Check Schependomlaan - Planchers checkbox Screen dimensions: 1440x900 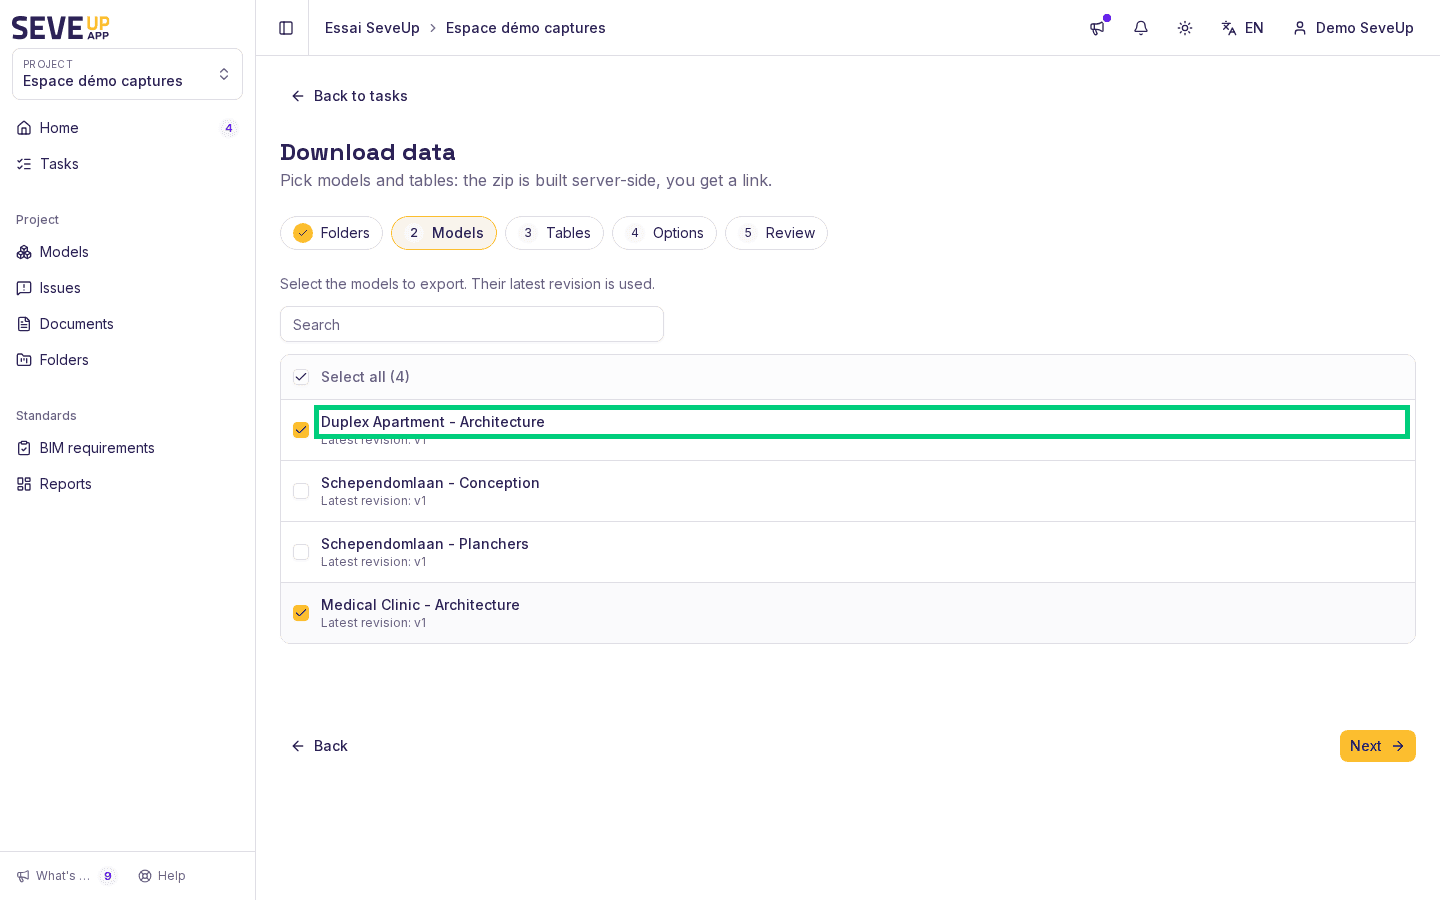click(x=301, y=552)
